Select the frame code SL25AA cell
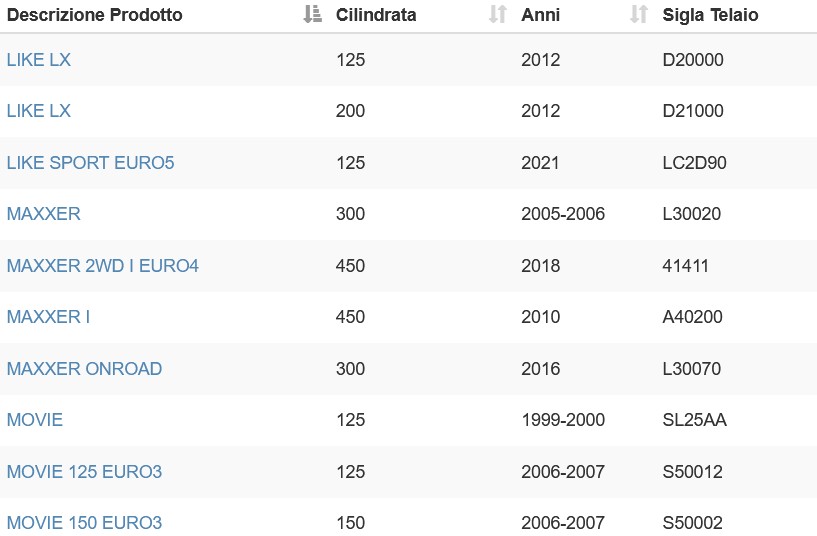The image size is (817, 536). pyautogui.click(x=694, y=420)
